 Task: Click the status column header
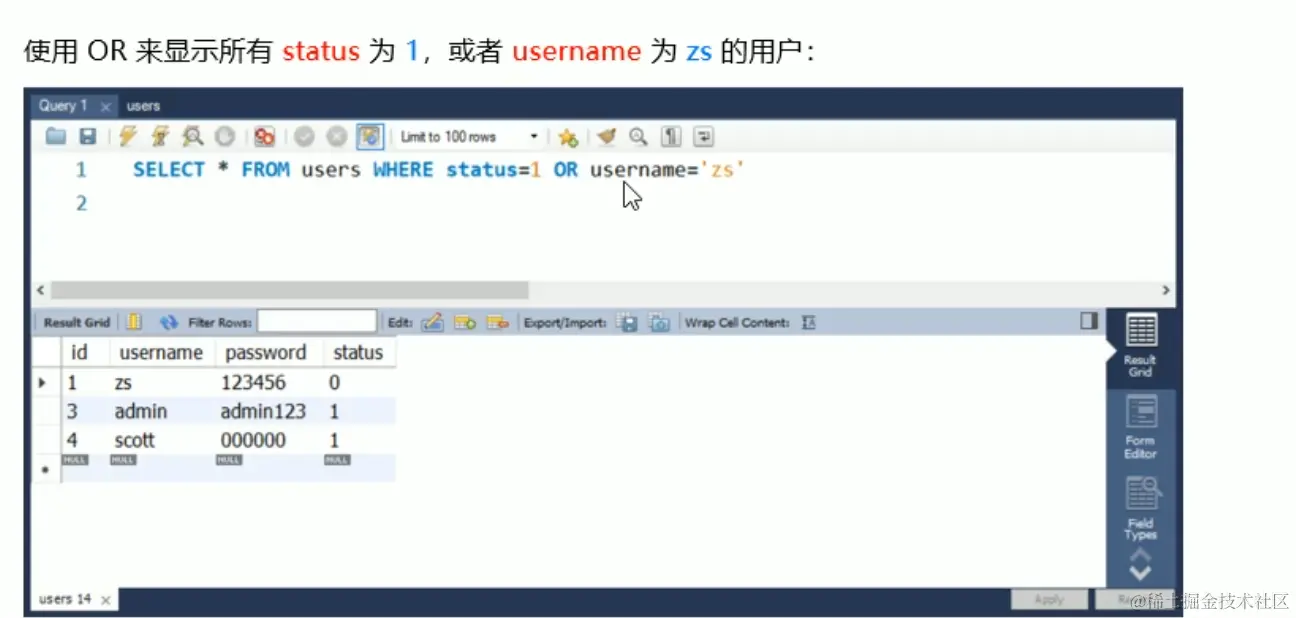pyautogui.click(x=358, y=352)
